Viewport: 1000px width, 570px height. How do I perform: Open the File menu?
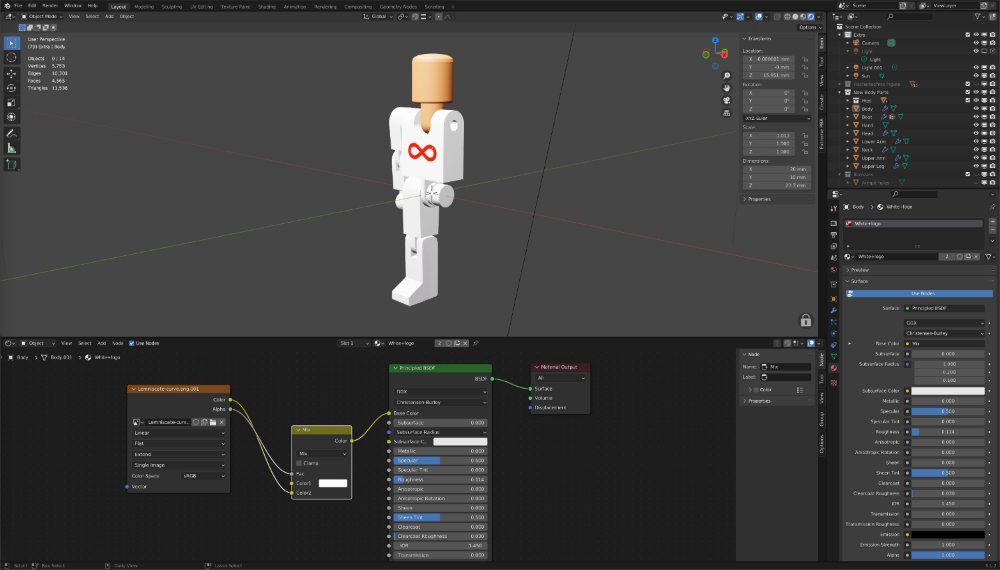[18, 6]
